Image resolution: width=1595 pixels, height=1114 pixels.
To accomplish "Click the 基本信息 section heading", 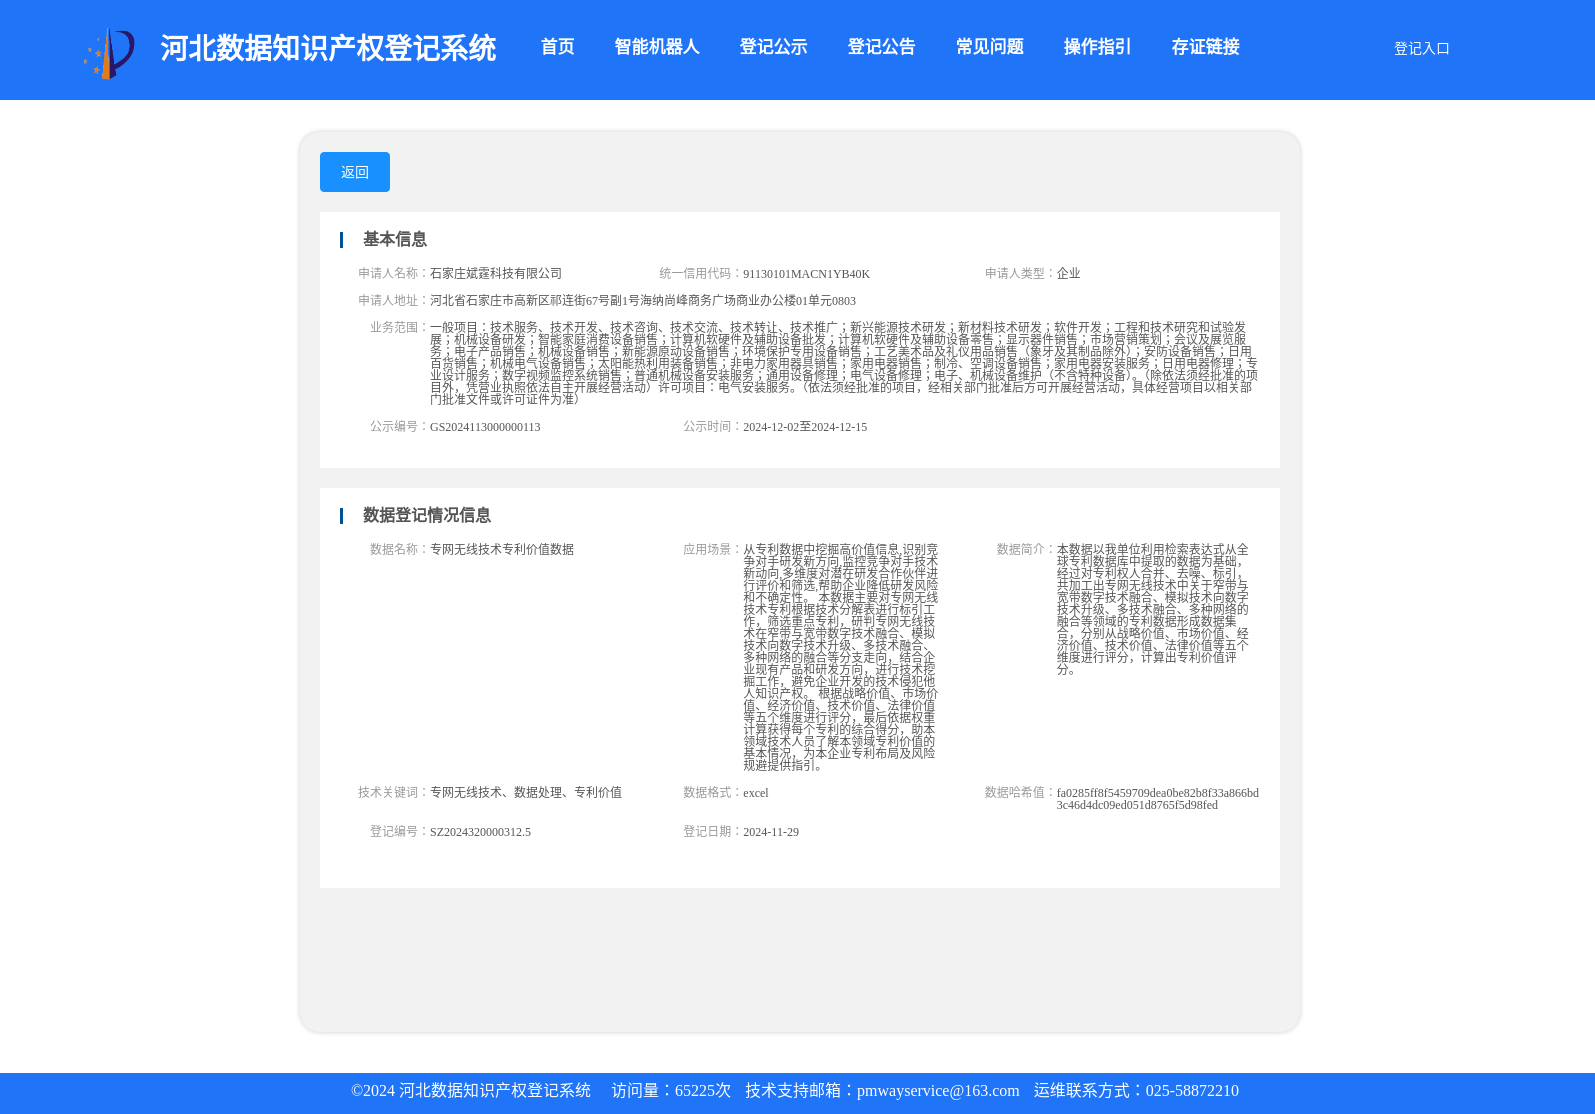I will pos(395,239).
